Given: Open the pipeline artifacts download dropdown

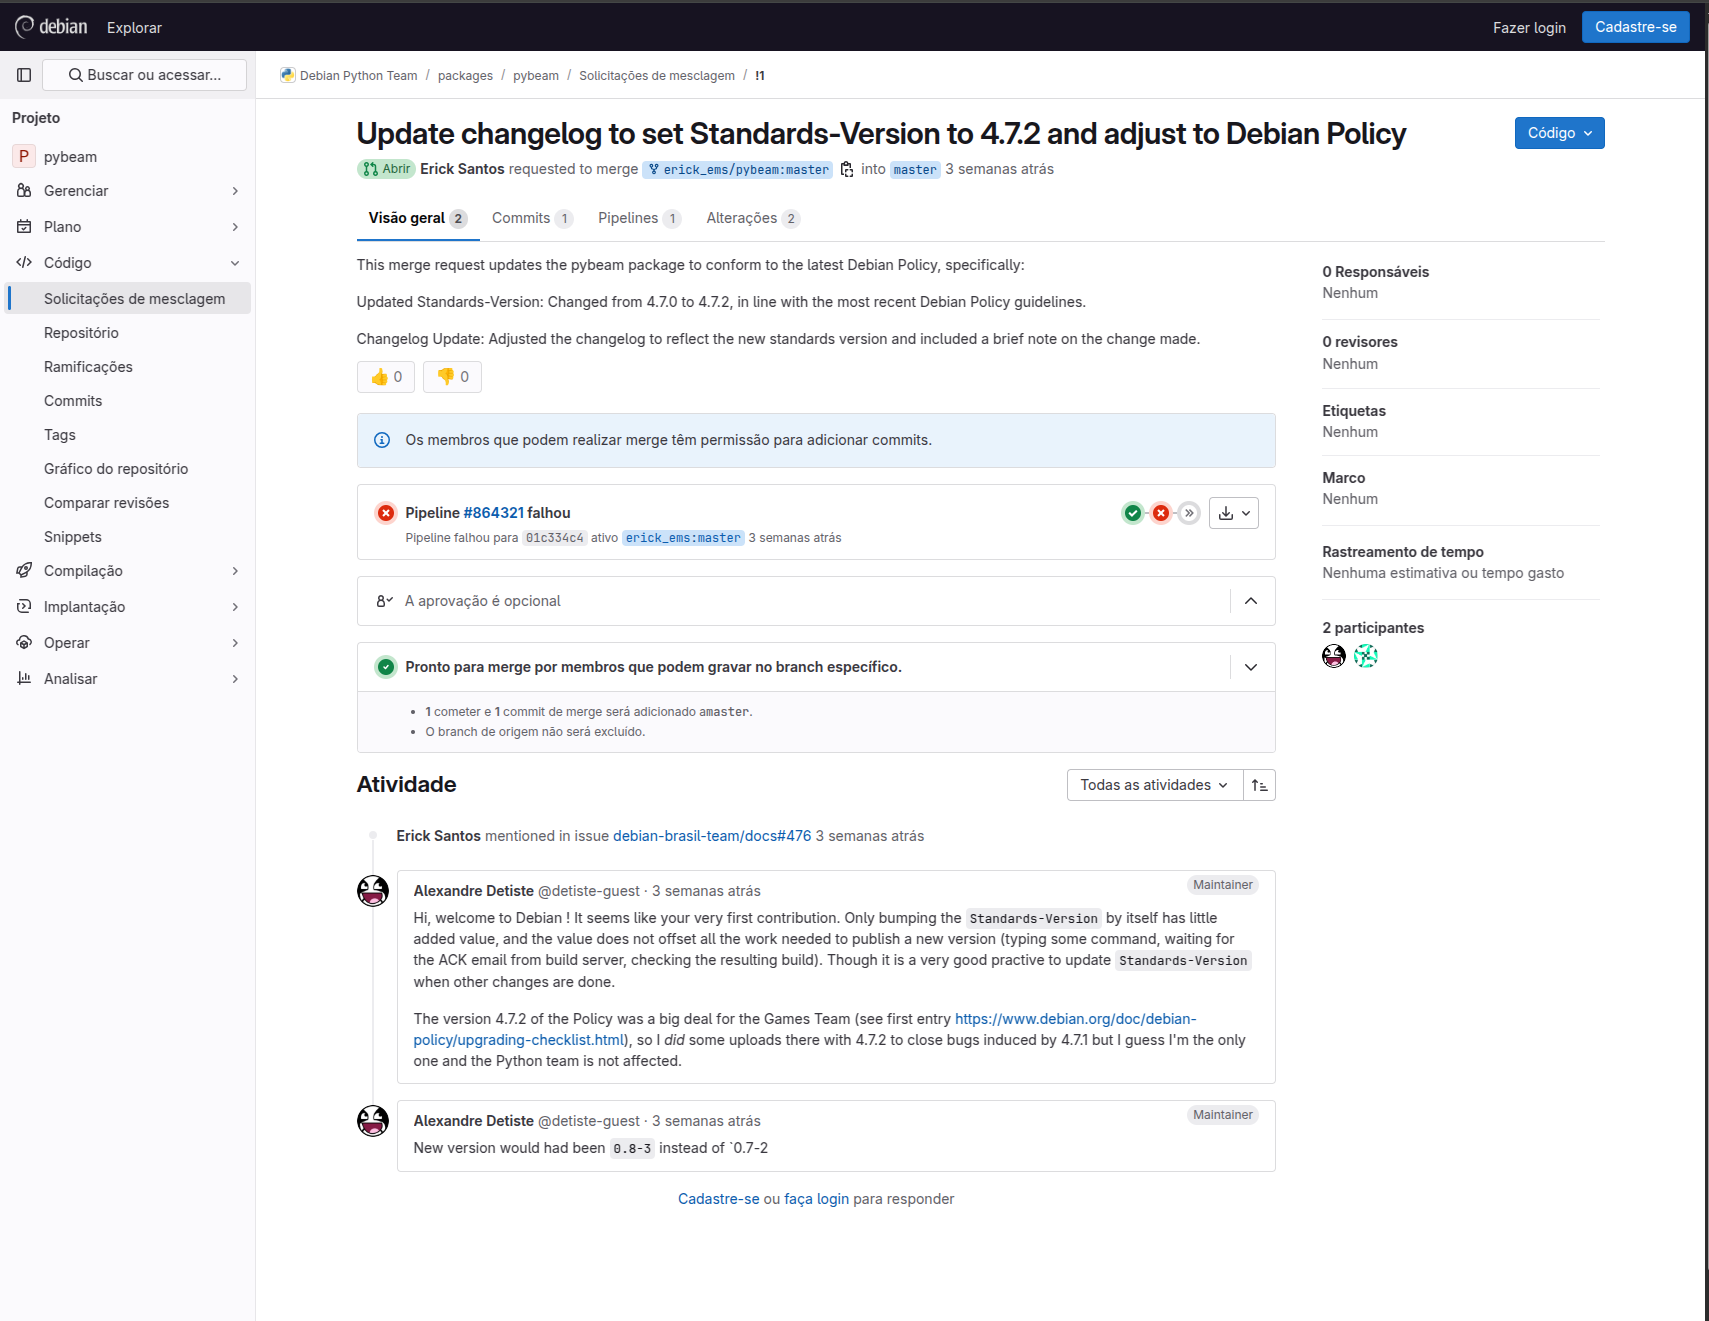Looking at the screenshot, I should point(1233,513).
